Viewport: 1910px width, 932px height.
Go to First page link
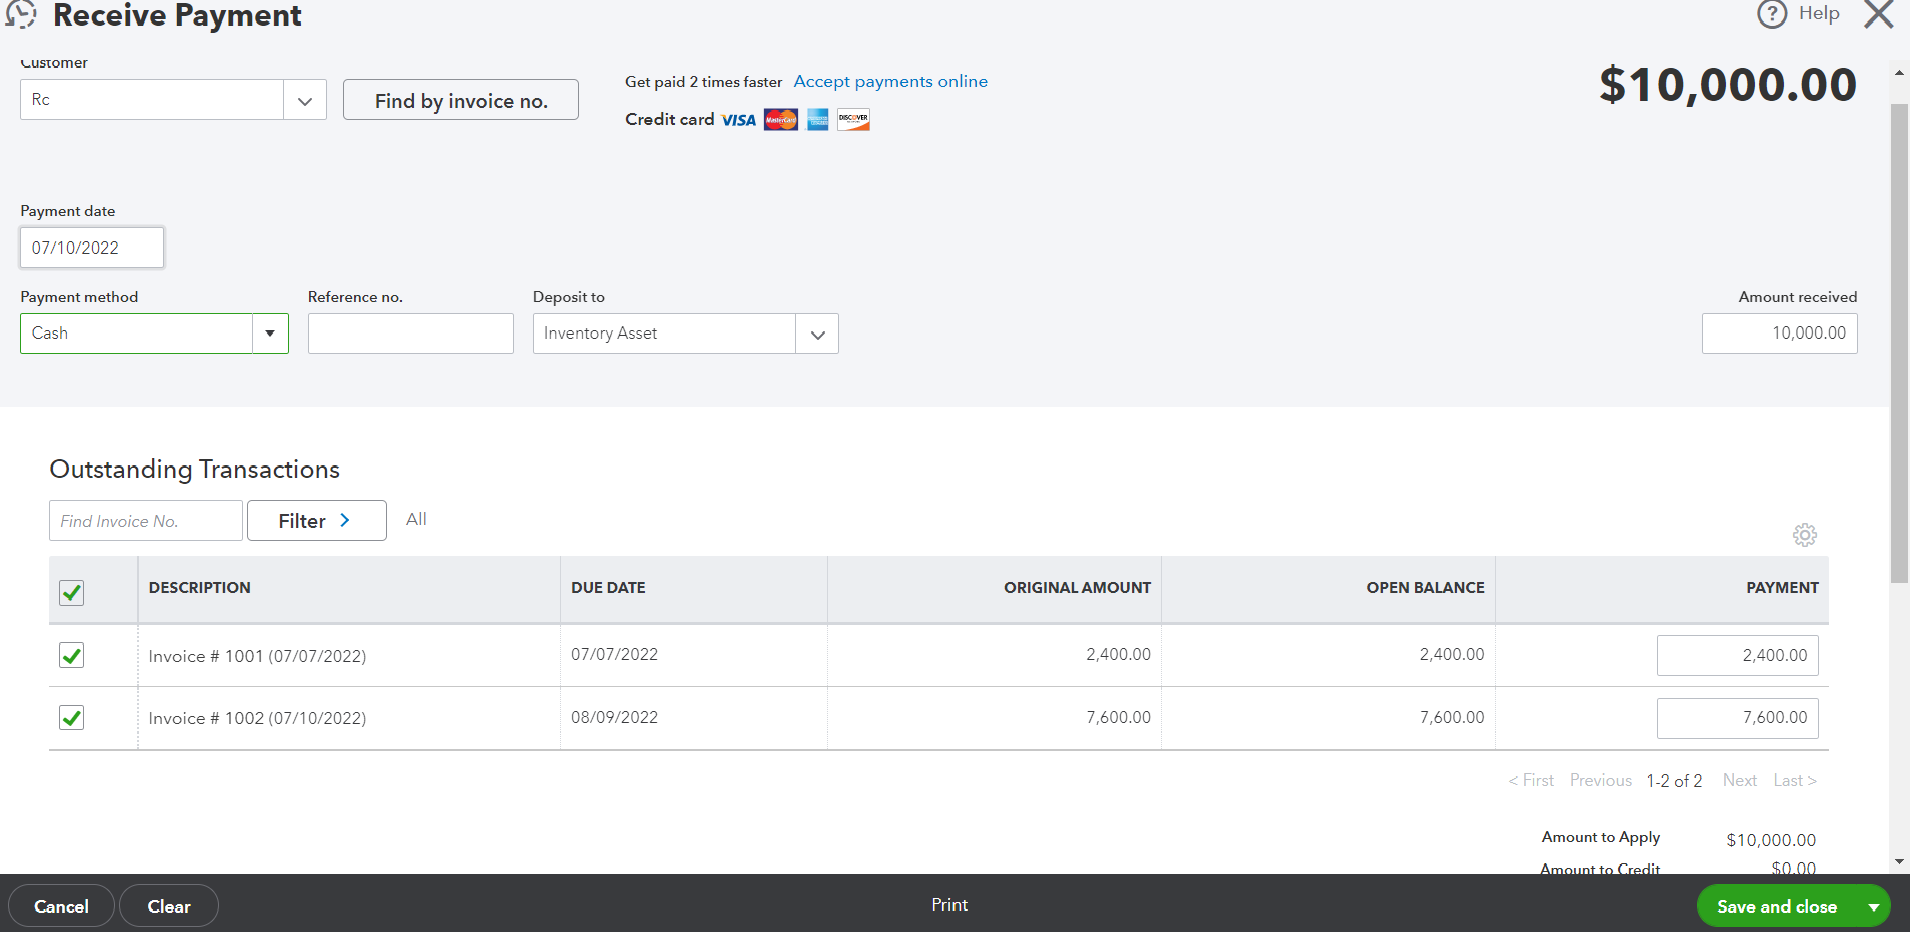(x=1531, y=781)
